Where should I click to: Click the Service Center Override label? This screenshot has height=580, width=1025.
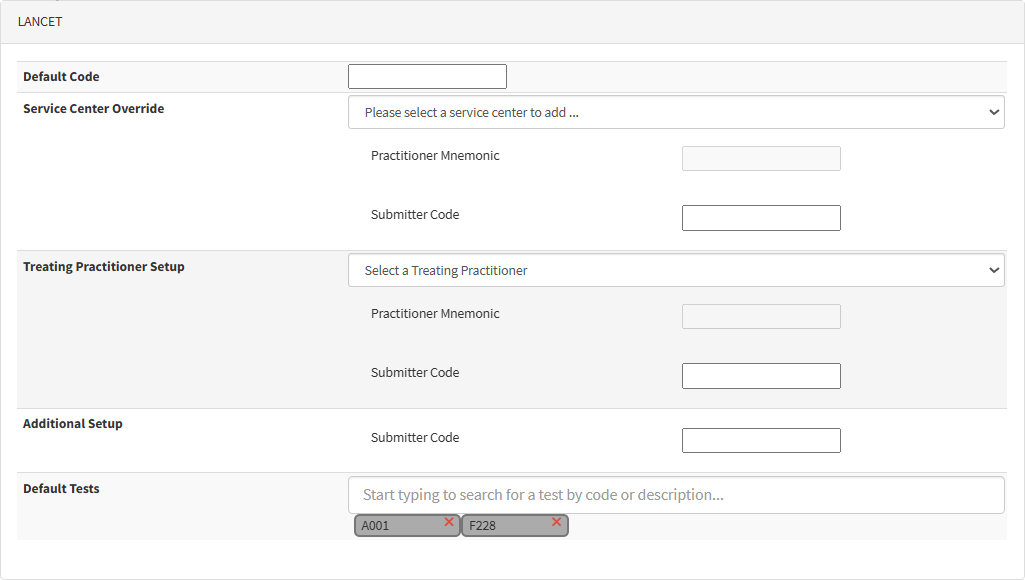pyautogui.click(x=93, y=109)
